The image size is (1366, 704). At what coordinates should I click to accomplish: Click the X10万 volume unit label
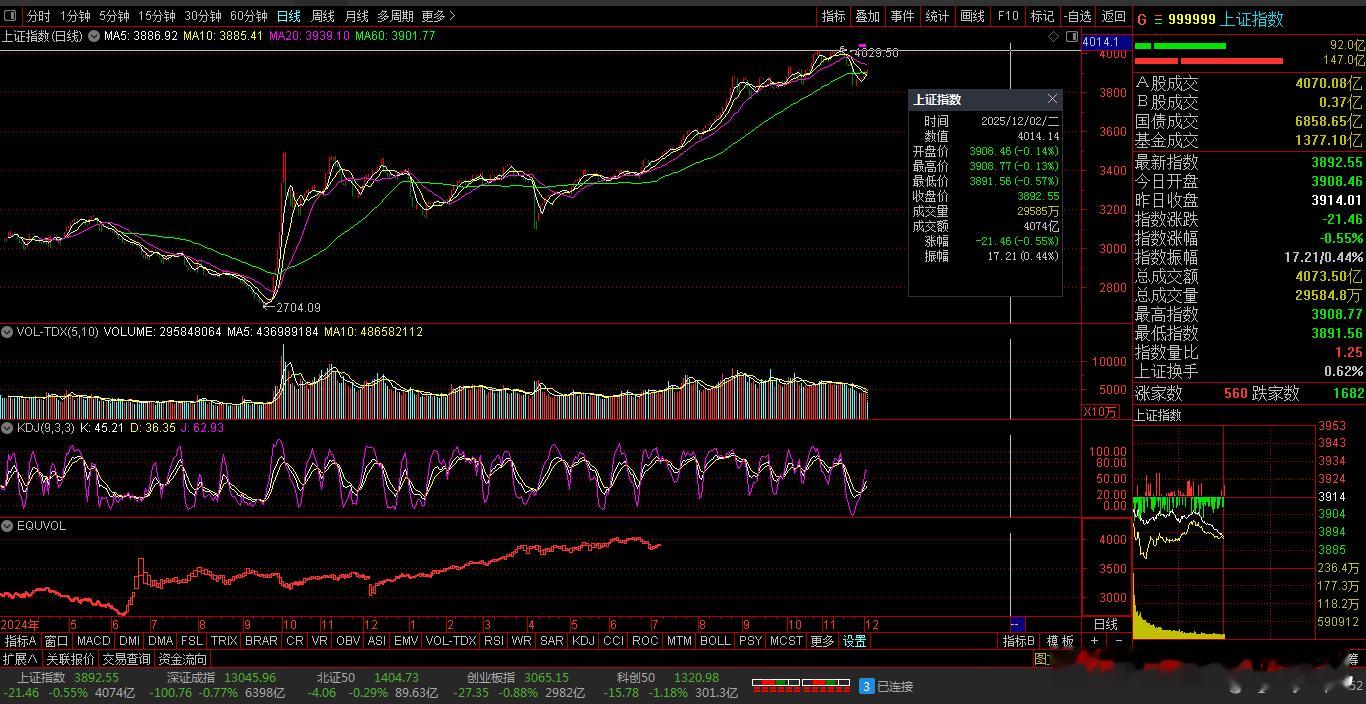point(1101,411)
